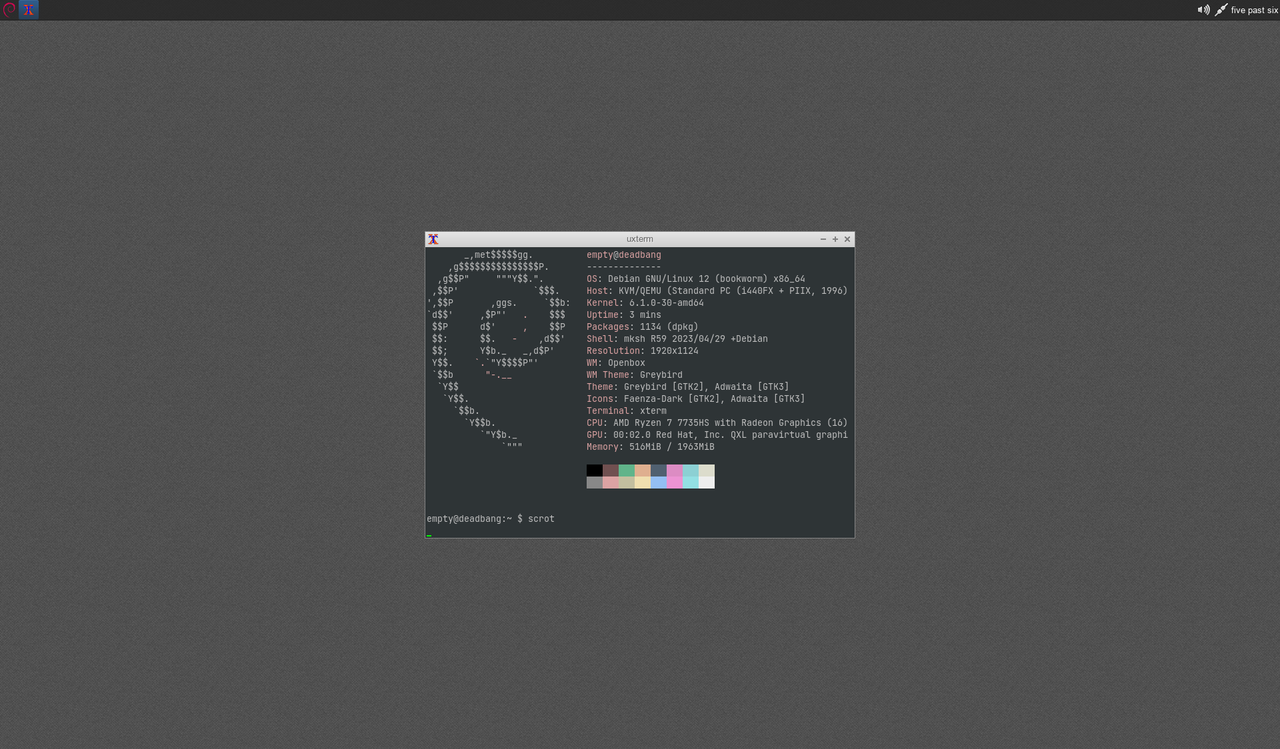Click the 'Shell: mksh R59' line

[677, 339]
